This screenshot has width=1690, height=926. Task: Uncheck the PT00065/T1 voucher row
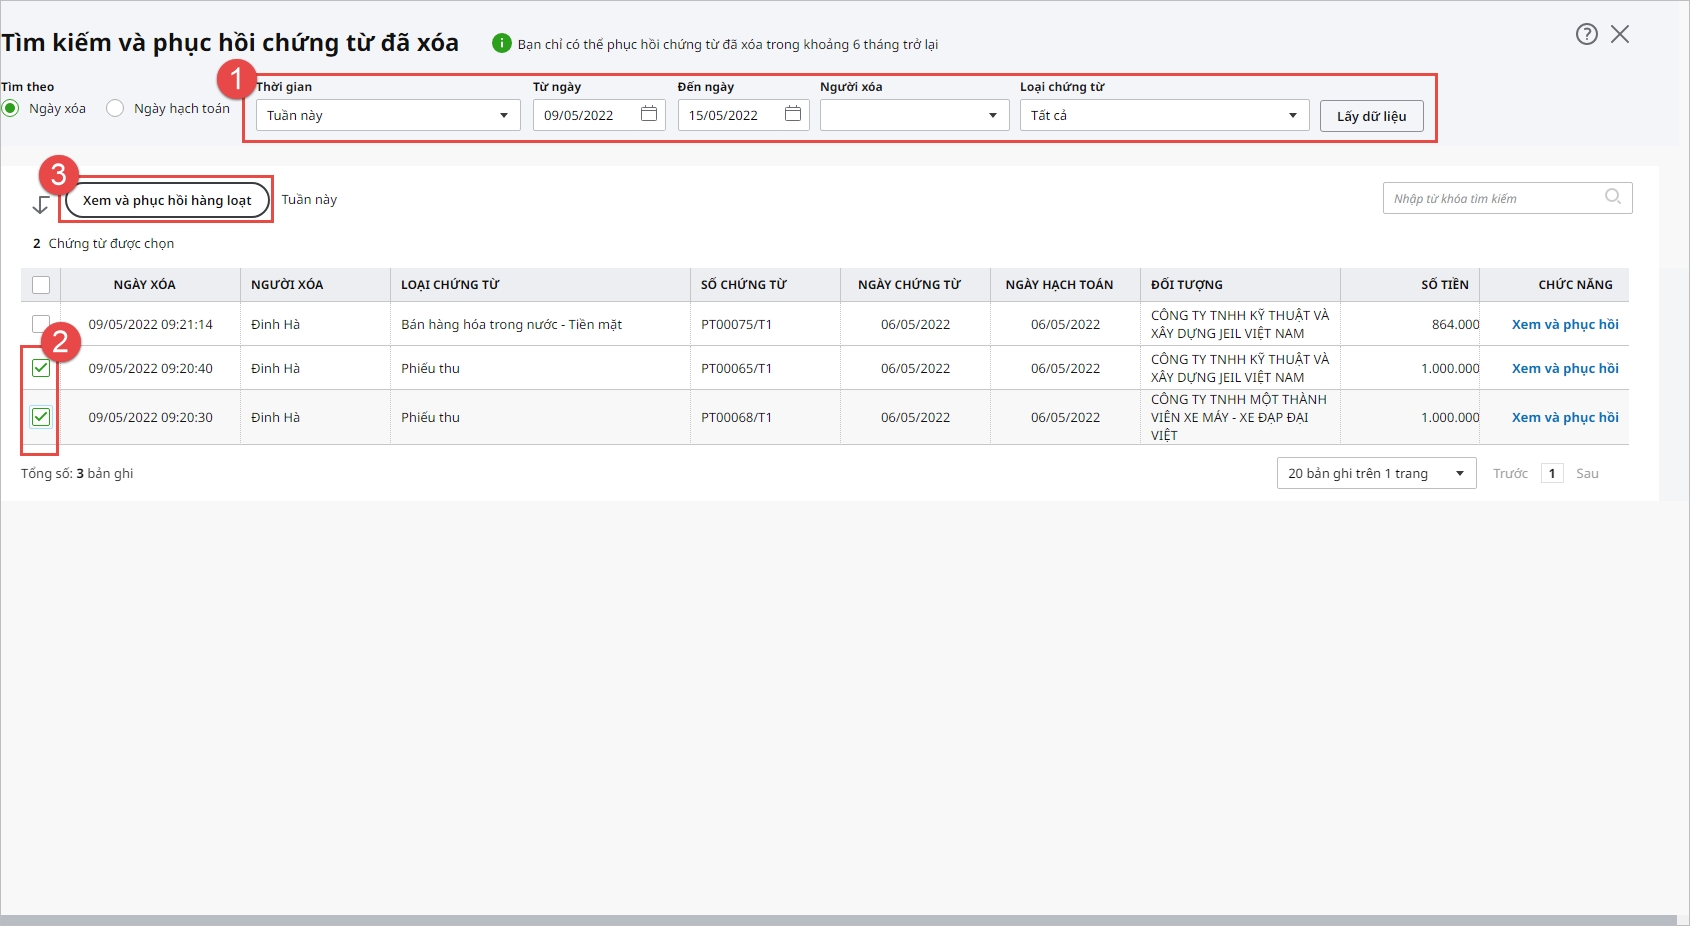click(41, 368)
